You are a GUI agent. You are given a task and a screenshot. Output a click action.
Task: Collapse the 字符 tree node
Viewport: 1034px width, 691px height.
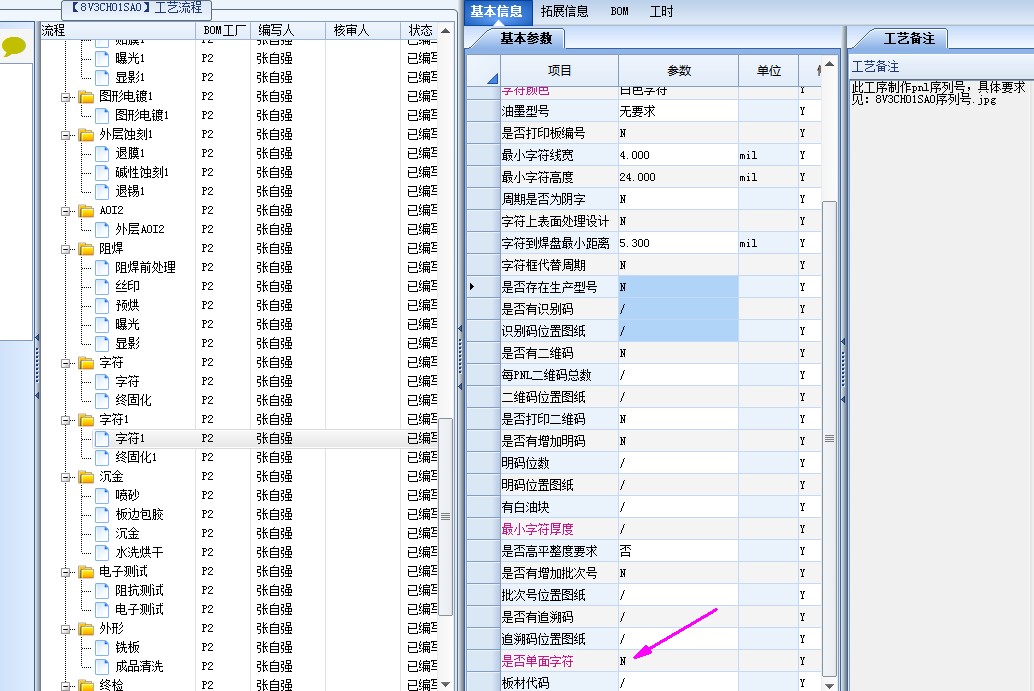coord(66,363)
